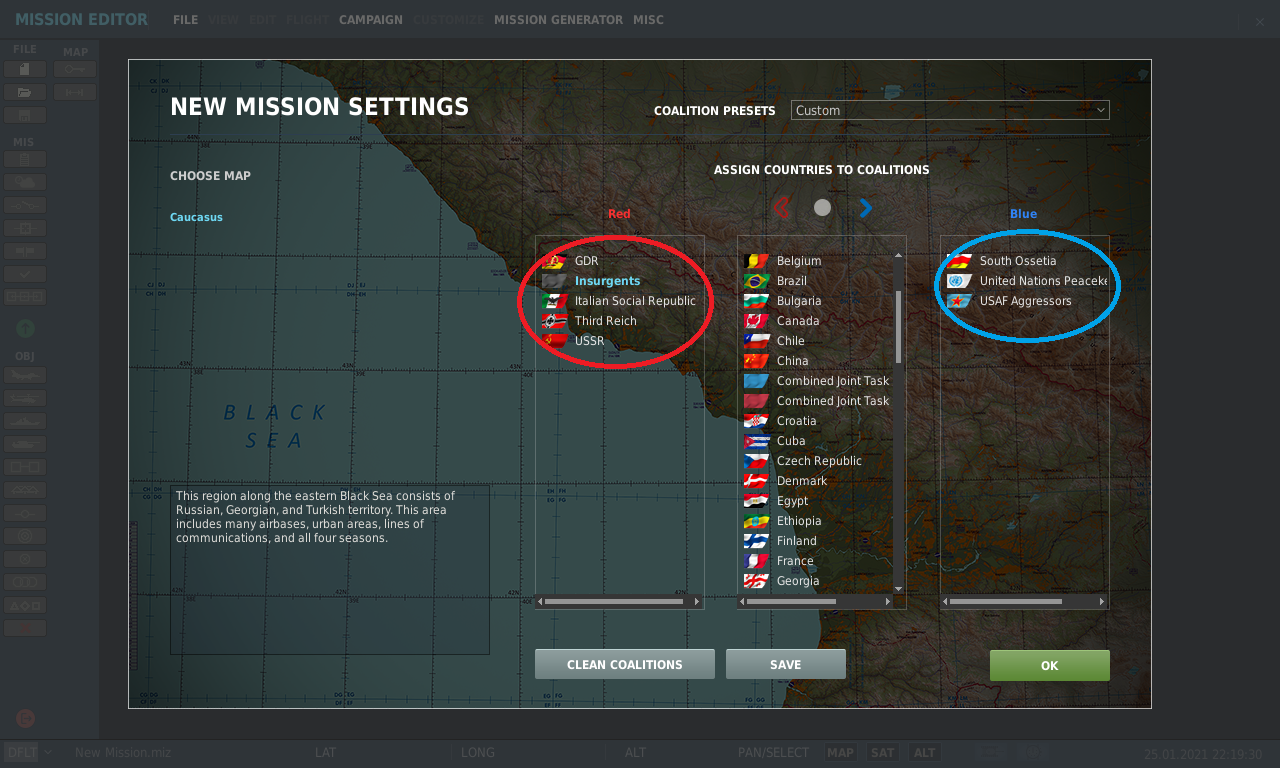Click the SAVE button

(x=786, y=665)
